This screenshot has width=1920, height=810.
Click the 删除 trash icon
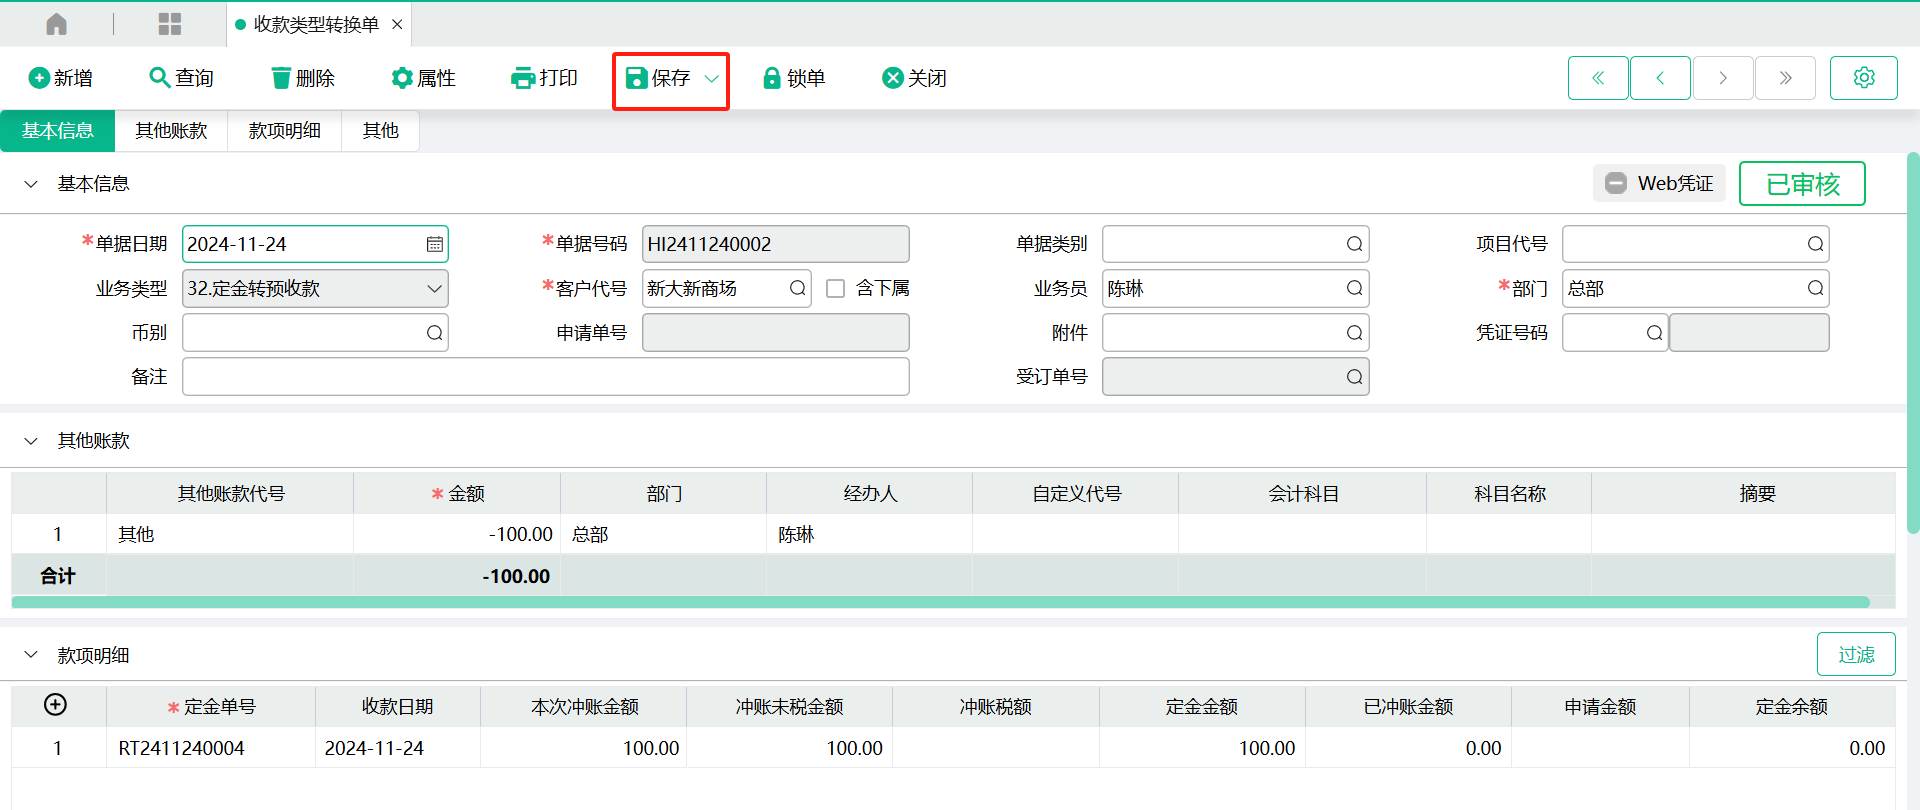281,78
